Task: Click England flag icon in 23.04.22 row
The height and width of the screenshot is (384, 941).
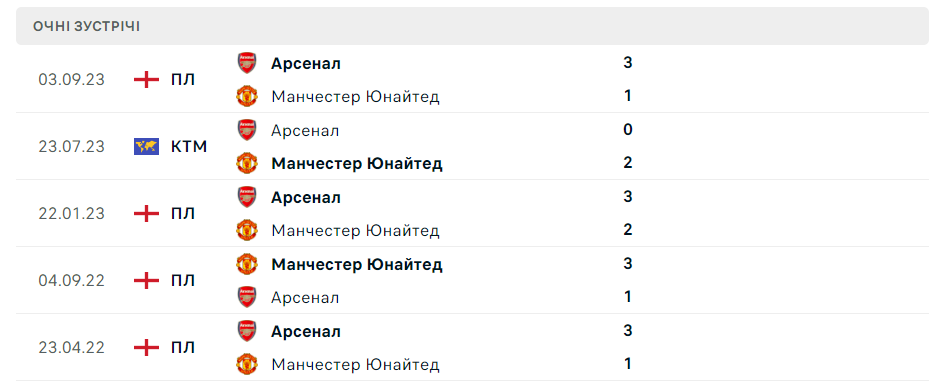Action: (146, 347)
